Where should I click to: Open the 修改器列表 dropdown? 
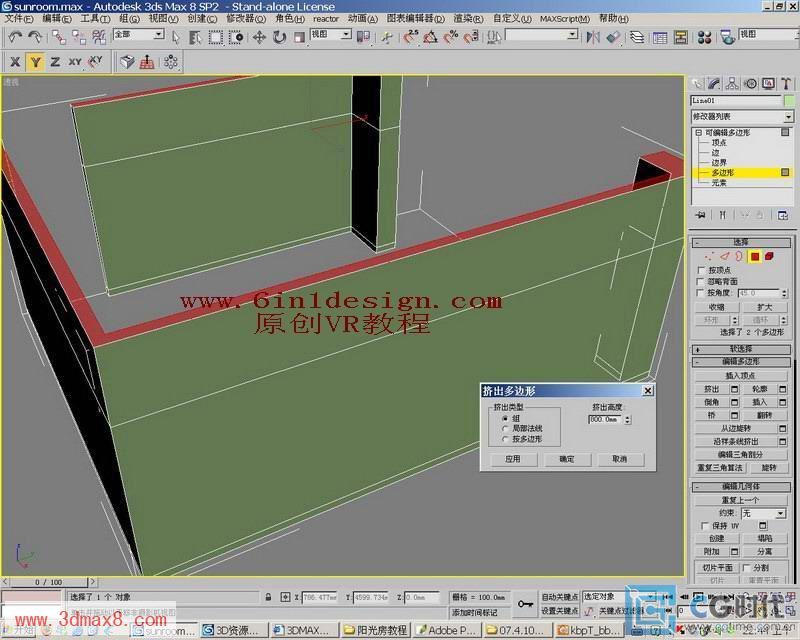click(742, 117)
